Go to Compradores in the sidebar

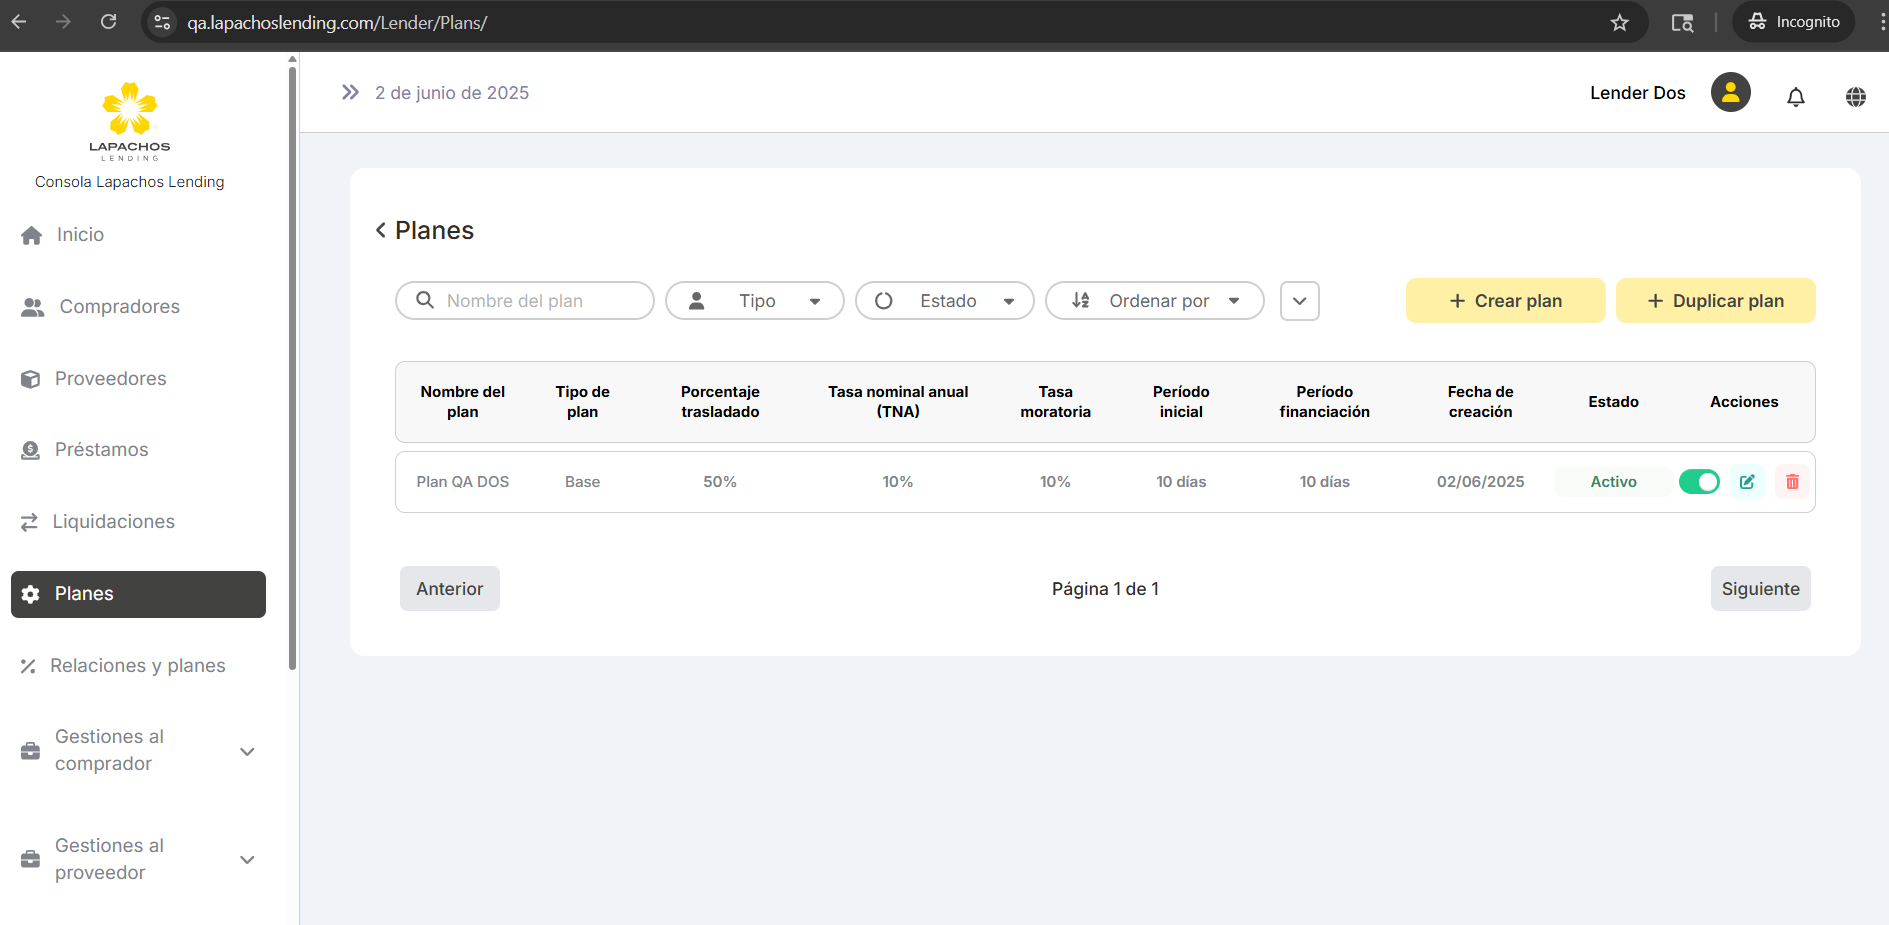119,307
